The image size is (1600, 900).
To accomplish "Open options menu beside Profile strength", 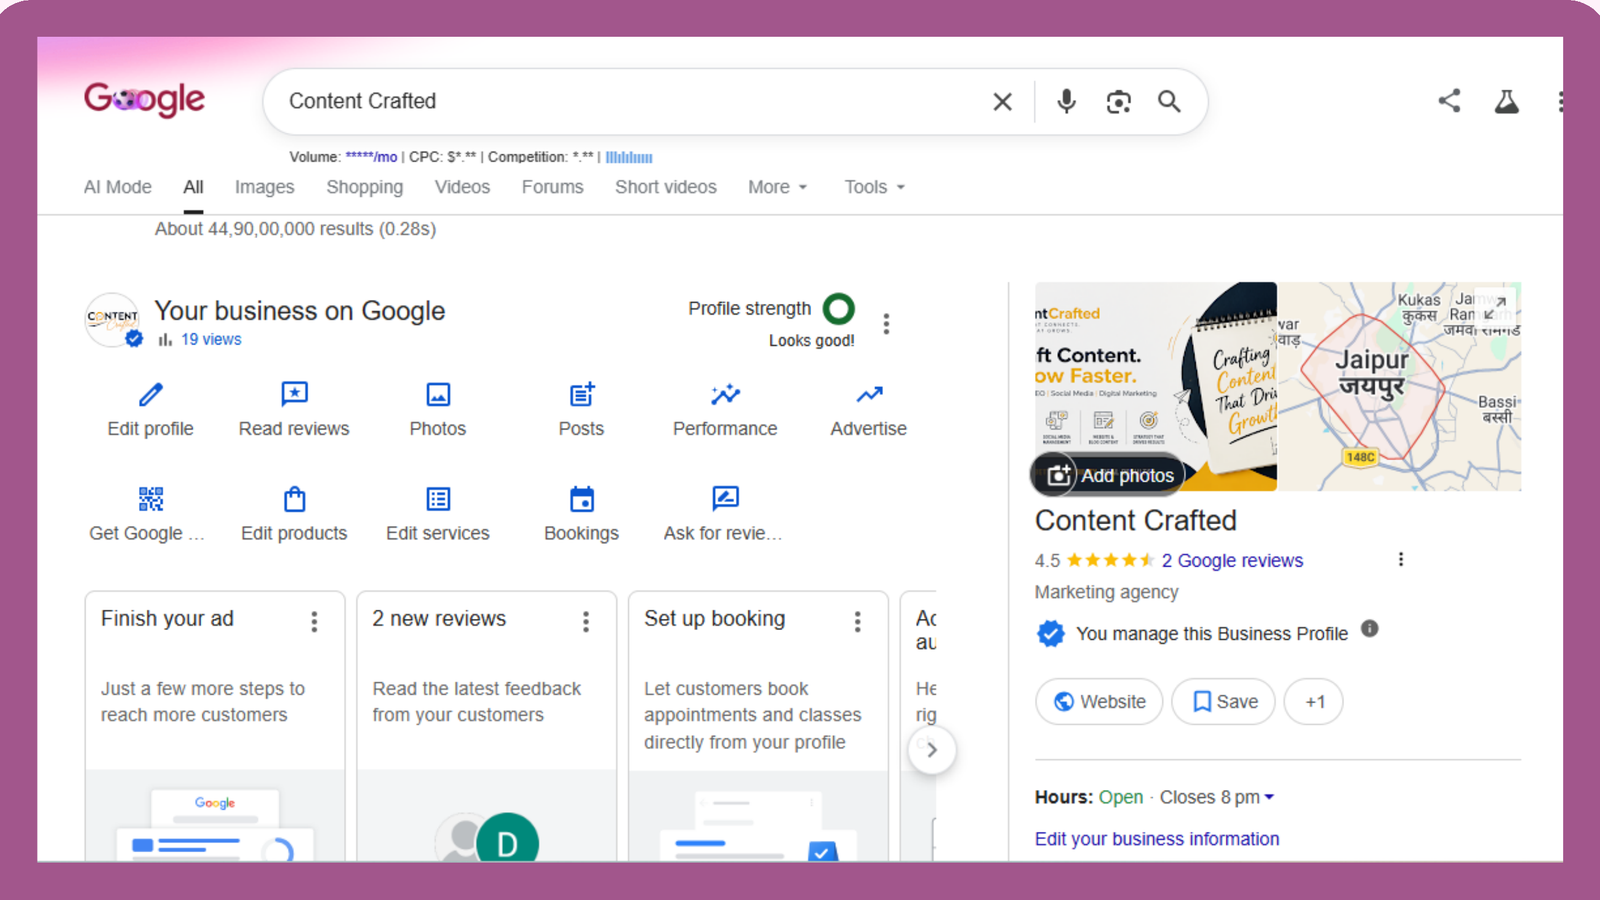I will tap(886, 323).
